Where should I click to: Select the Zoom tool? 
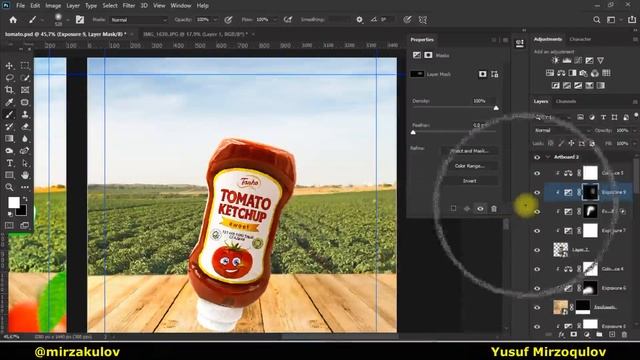tap(9, 187)
